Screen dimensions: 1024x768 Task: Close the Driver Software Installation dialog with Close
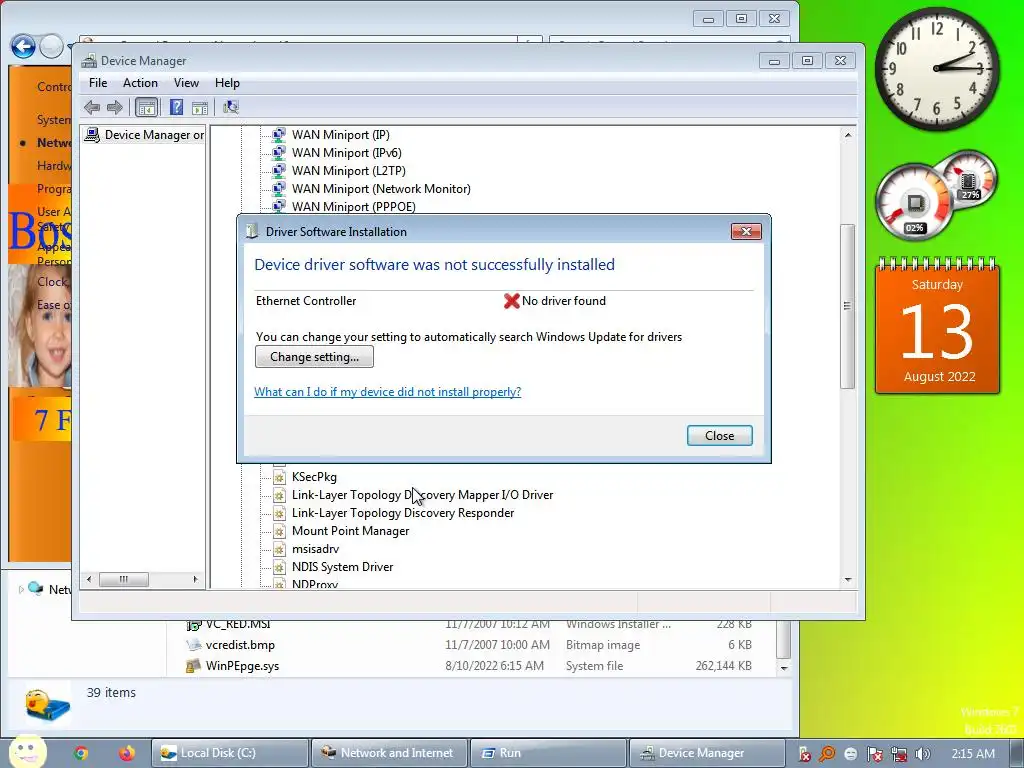[720, 436]
